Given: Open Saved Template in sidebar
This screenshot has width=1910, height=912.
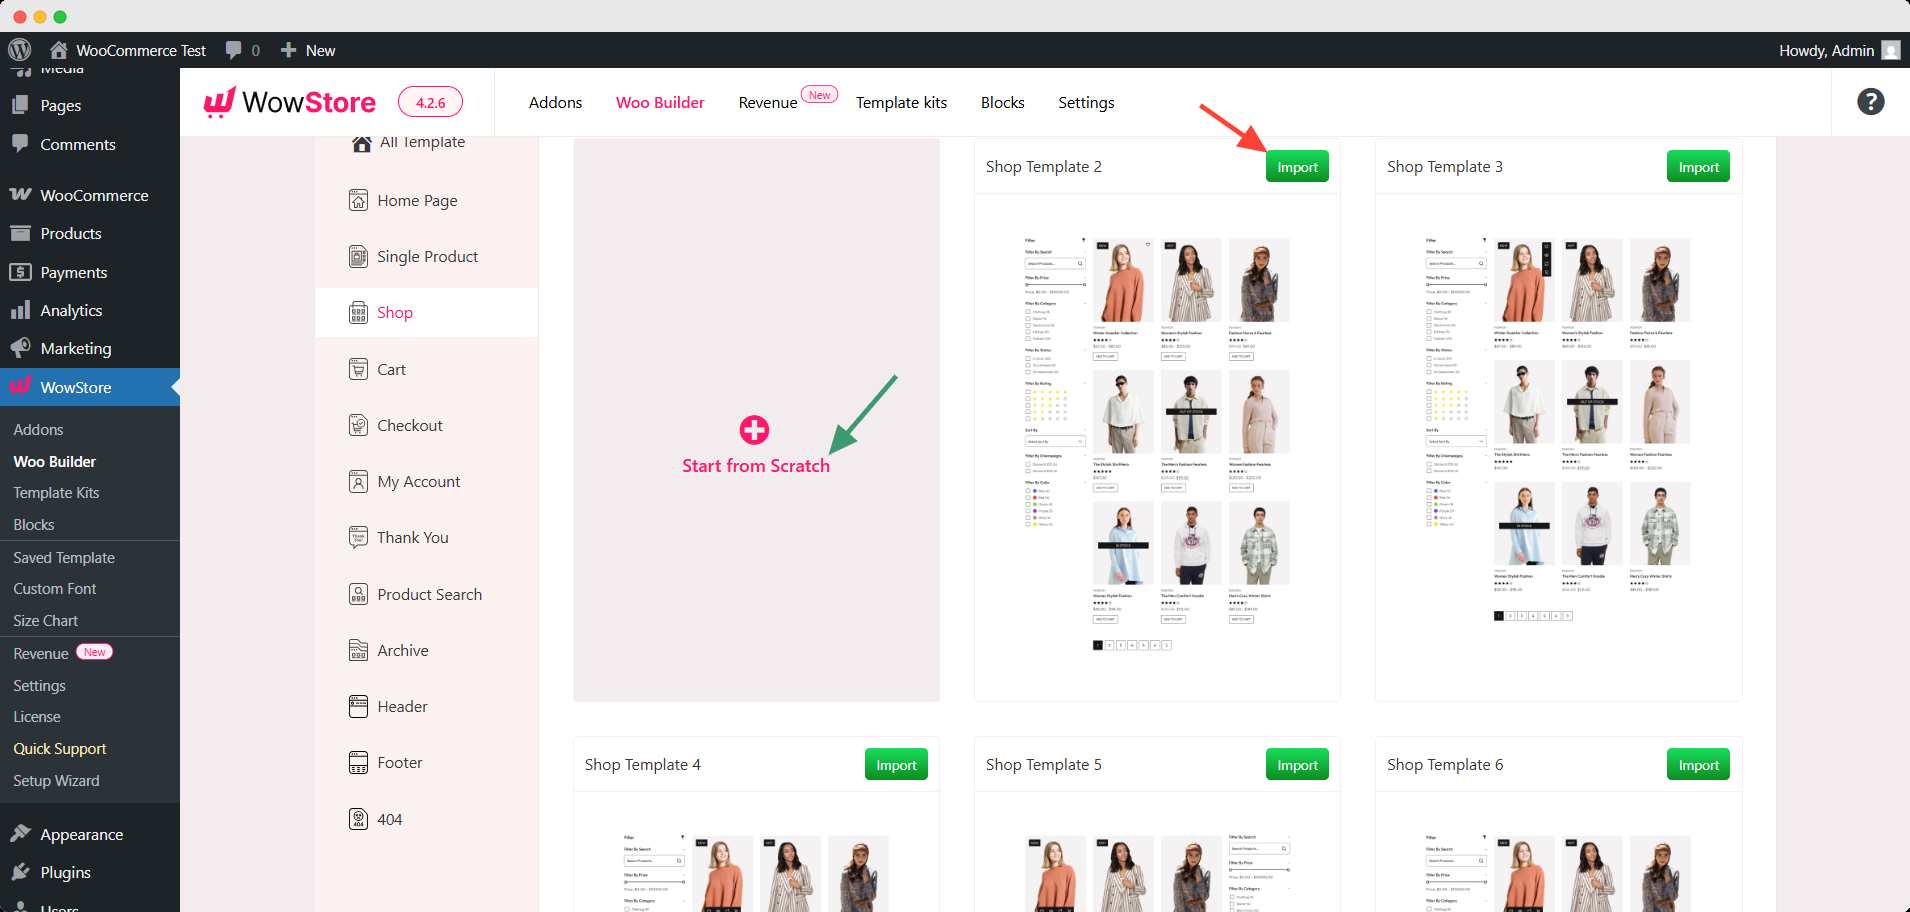Looking at the screenshot, I should [64, 557].
